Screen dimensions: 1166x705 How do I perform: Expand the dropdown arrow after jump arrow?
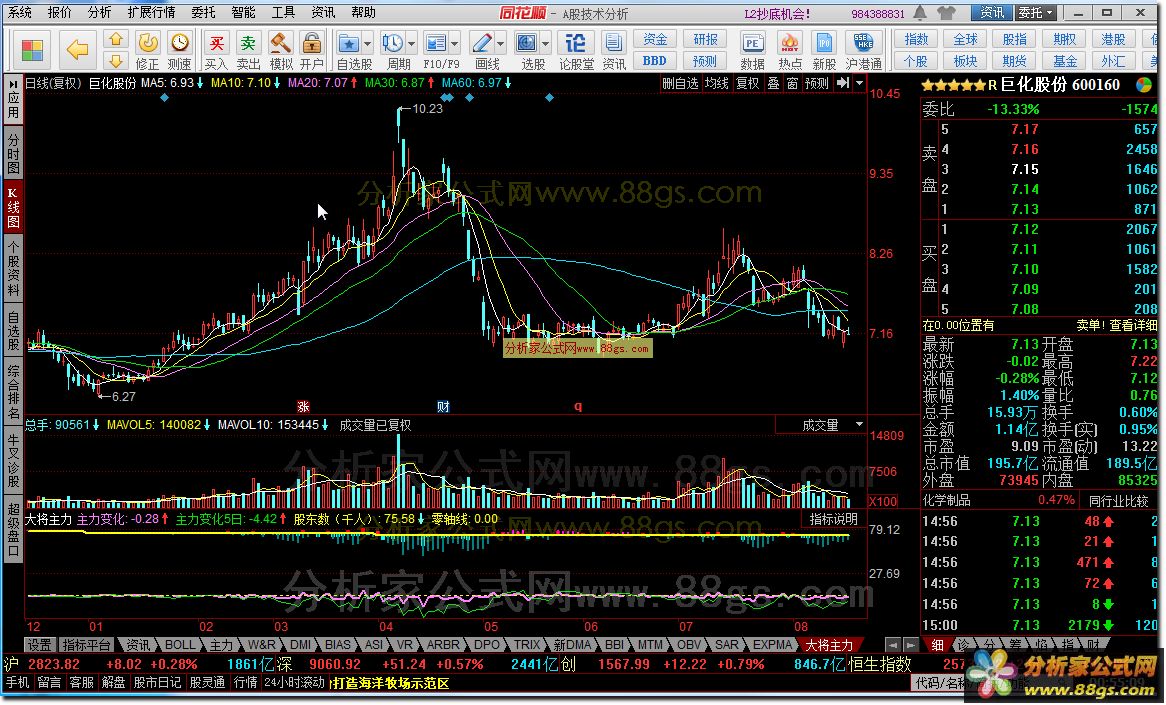[859, 83]
